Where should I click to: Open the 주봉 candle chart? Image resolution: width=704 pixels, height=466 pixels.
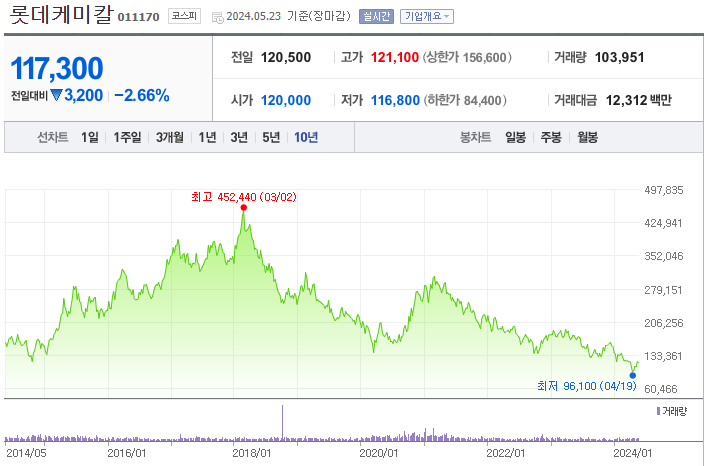[551, 137]
